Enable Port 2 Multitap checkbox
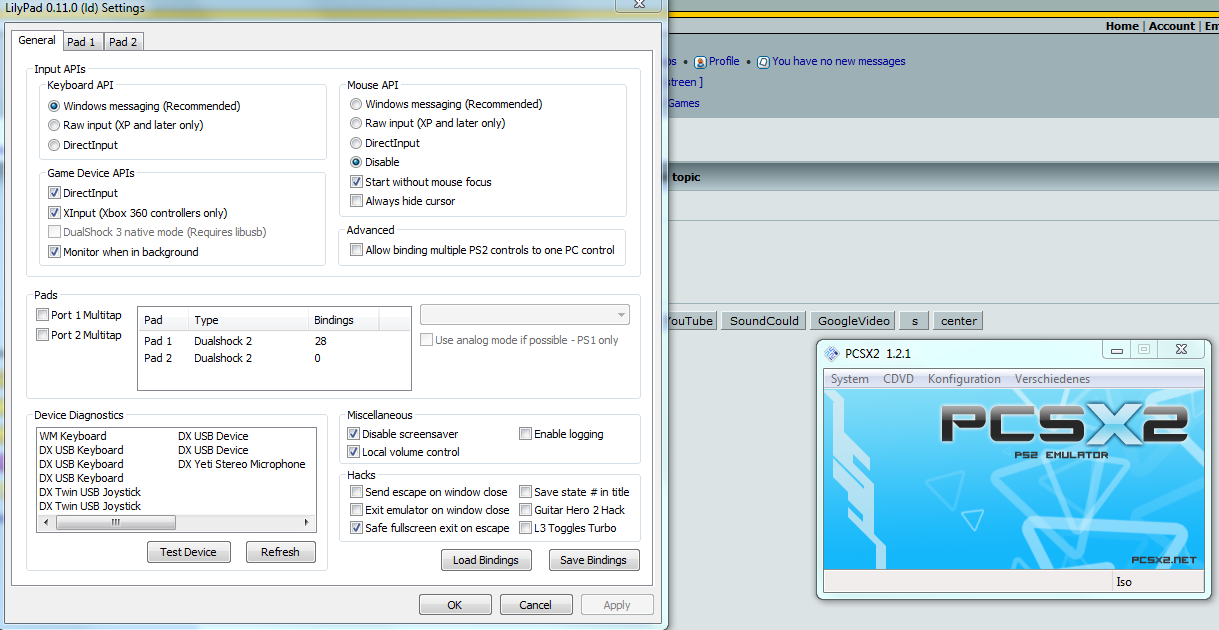This screenshot has width=1219, height=630. pyautogui.click(x=42, y=335)
